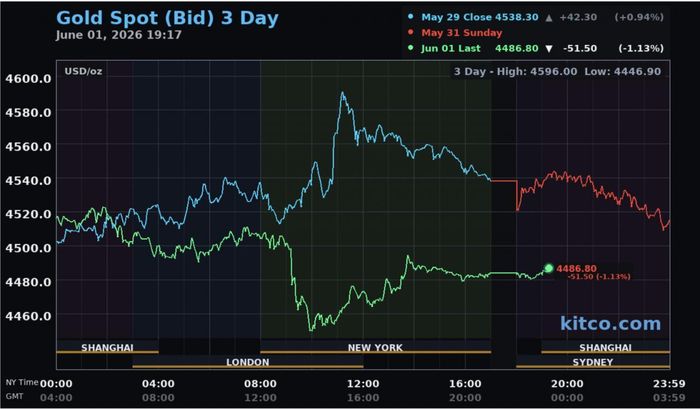Click the kitco.com watermark logo
Viewport: 700px width, 409px height.
610,323
